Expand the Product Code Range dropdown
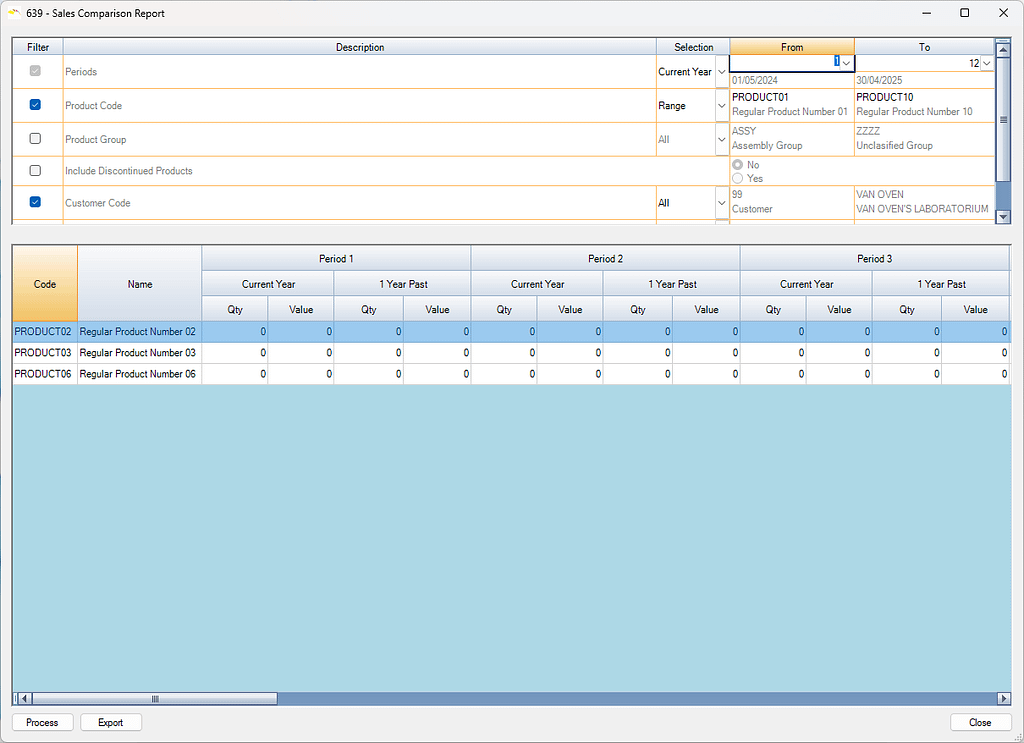Viewport: 1024px width, 743px height. coord(722,105)
